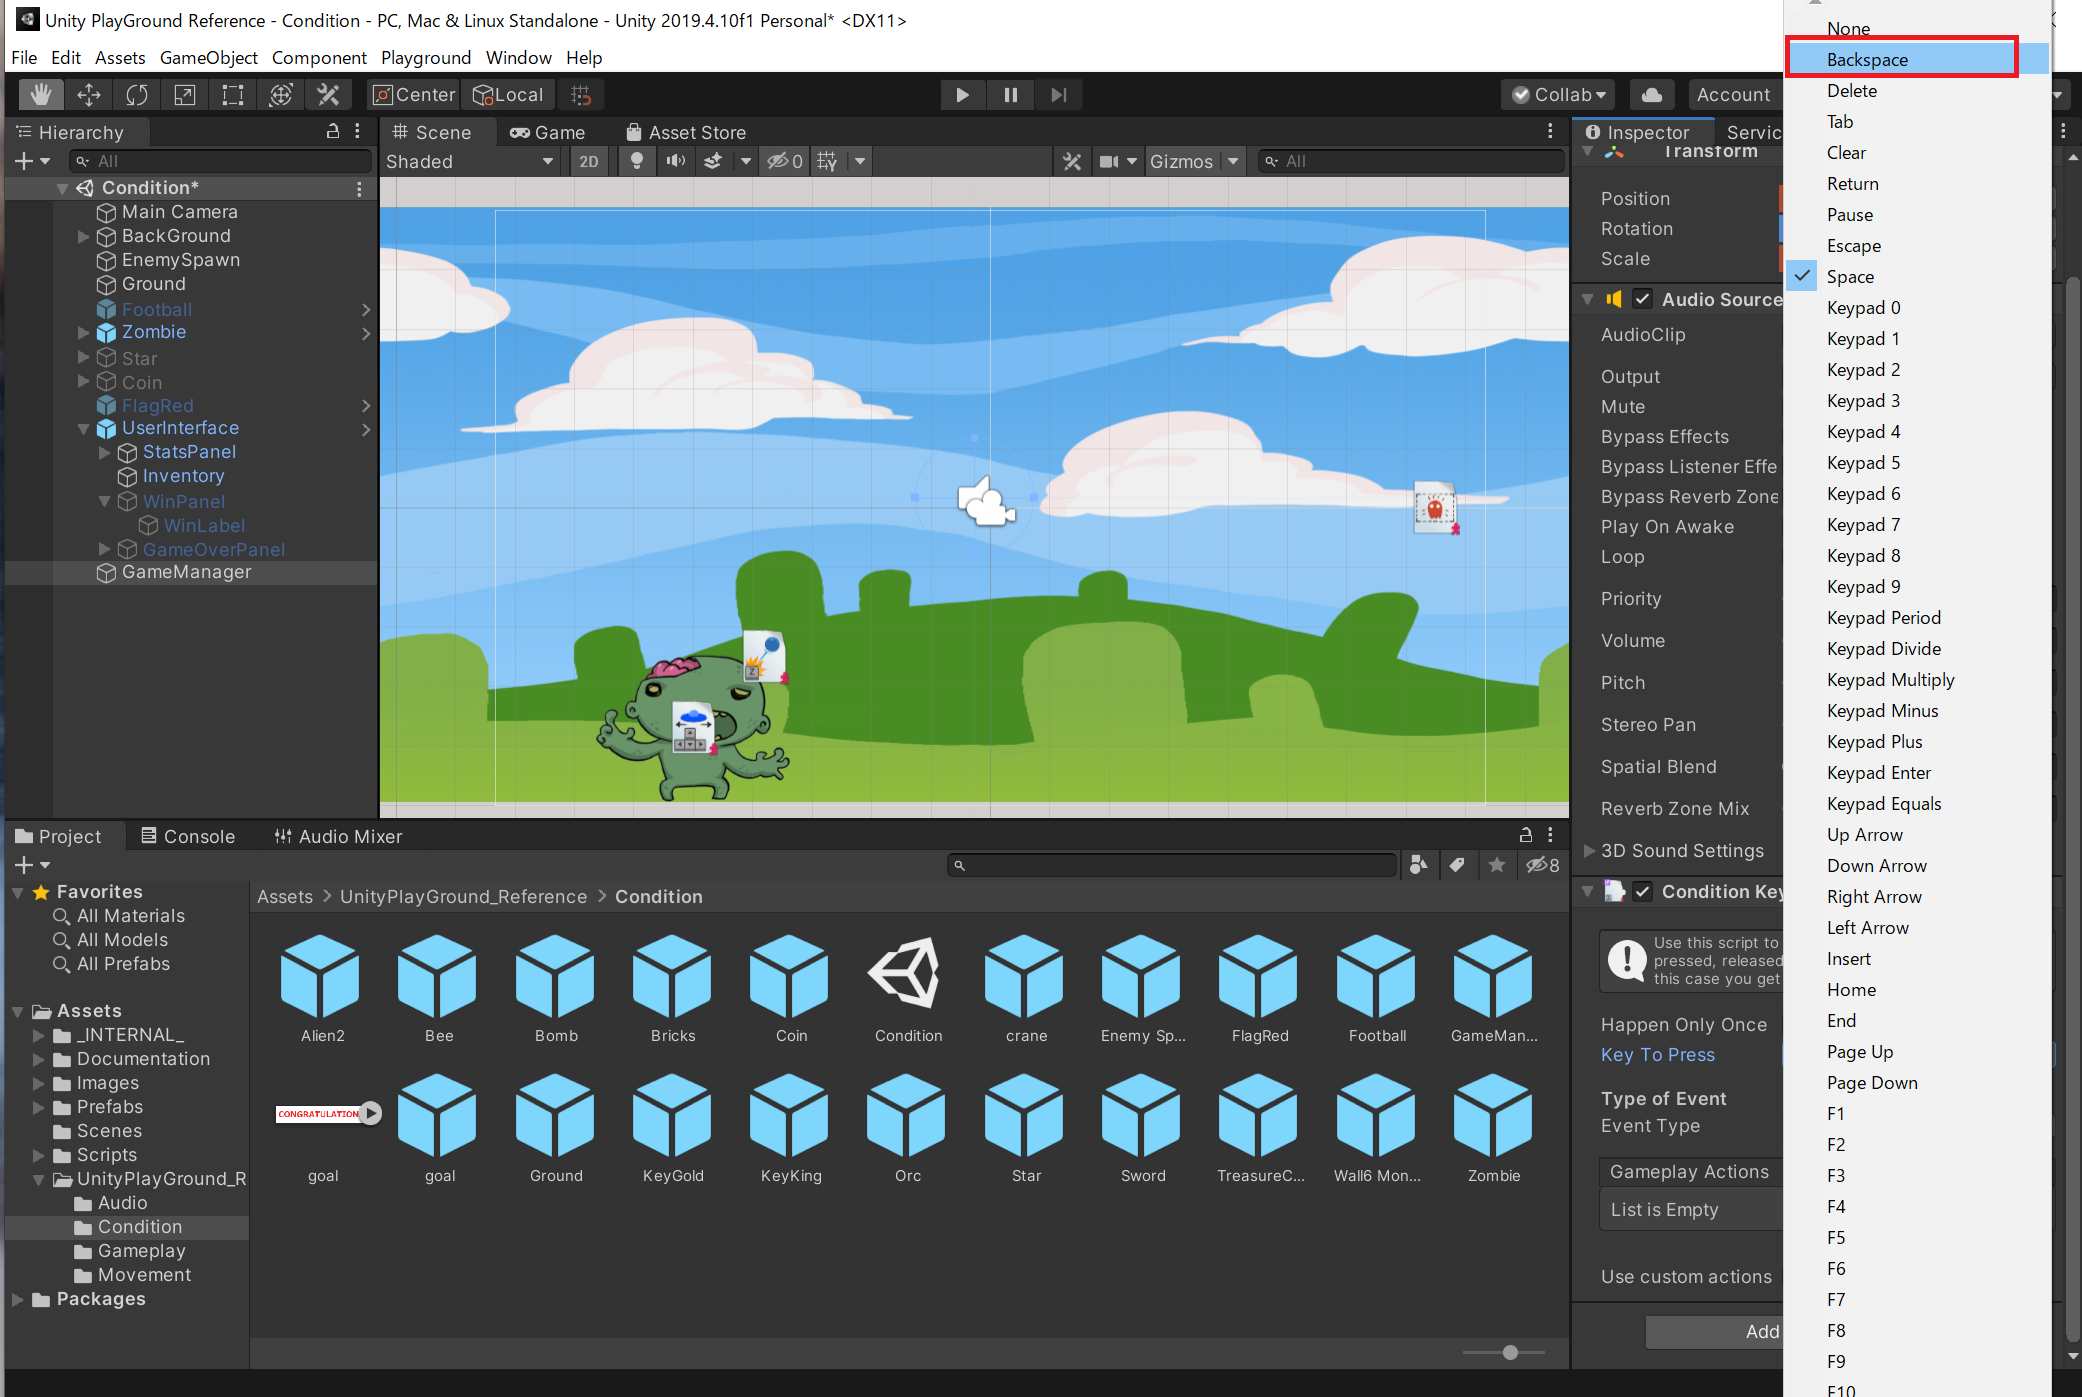Open the Playground menu
Image resolution: width=2082 pixels, height=1397 pixels.
(425, 57)
